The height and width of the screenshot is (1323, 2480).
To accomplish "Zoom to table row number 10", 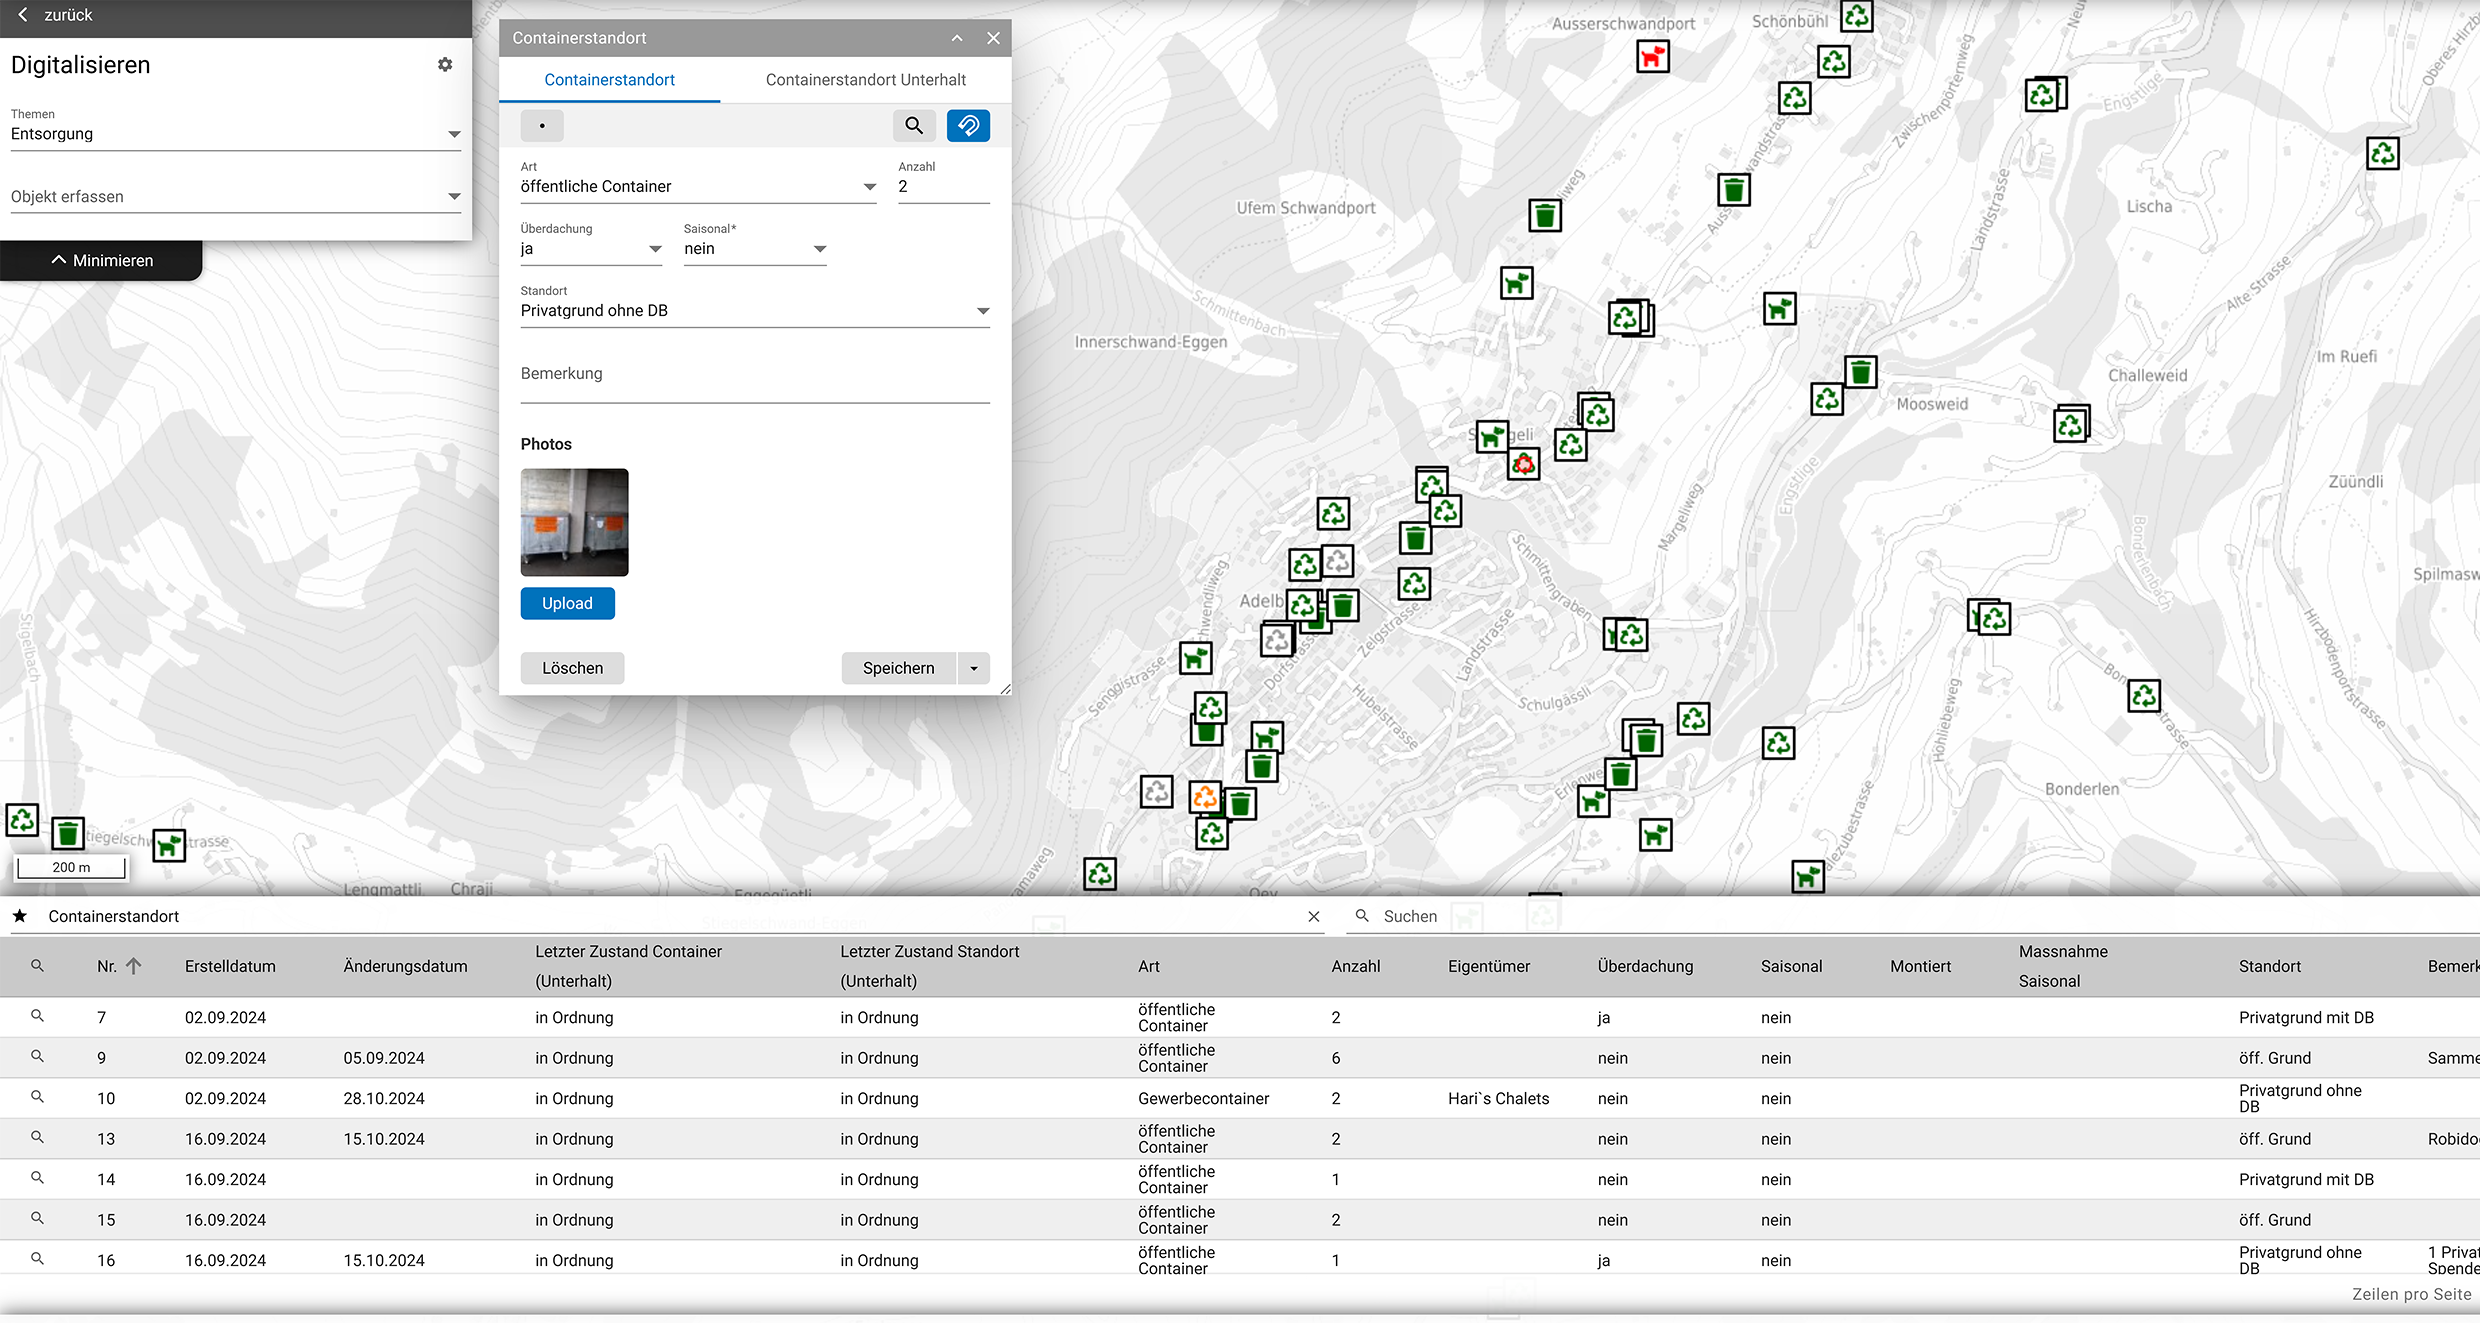I will (x=37, y=1097).
